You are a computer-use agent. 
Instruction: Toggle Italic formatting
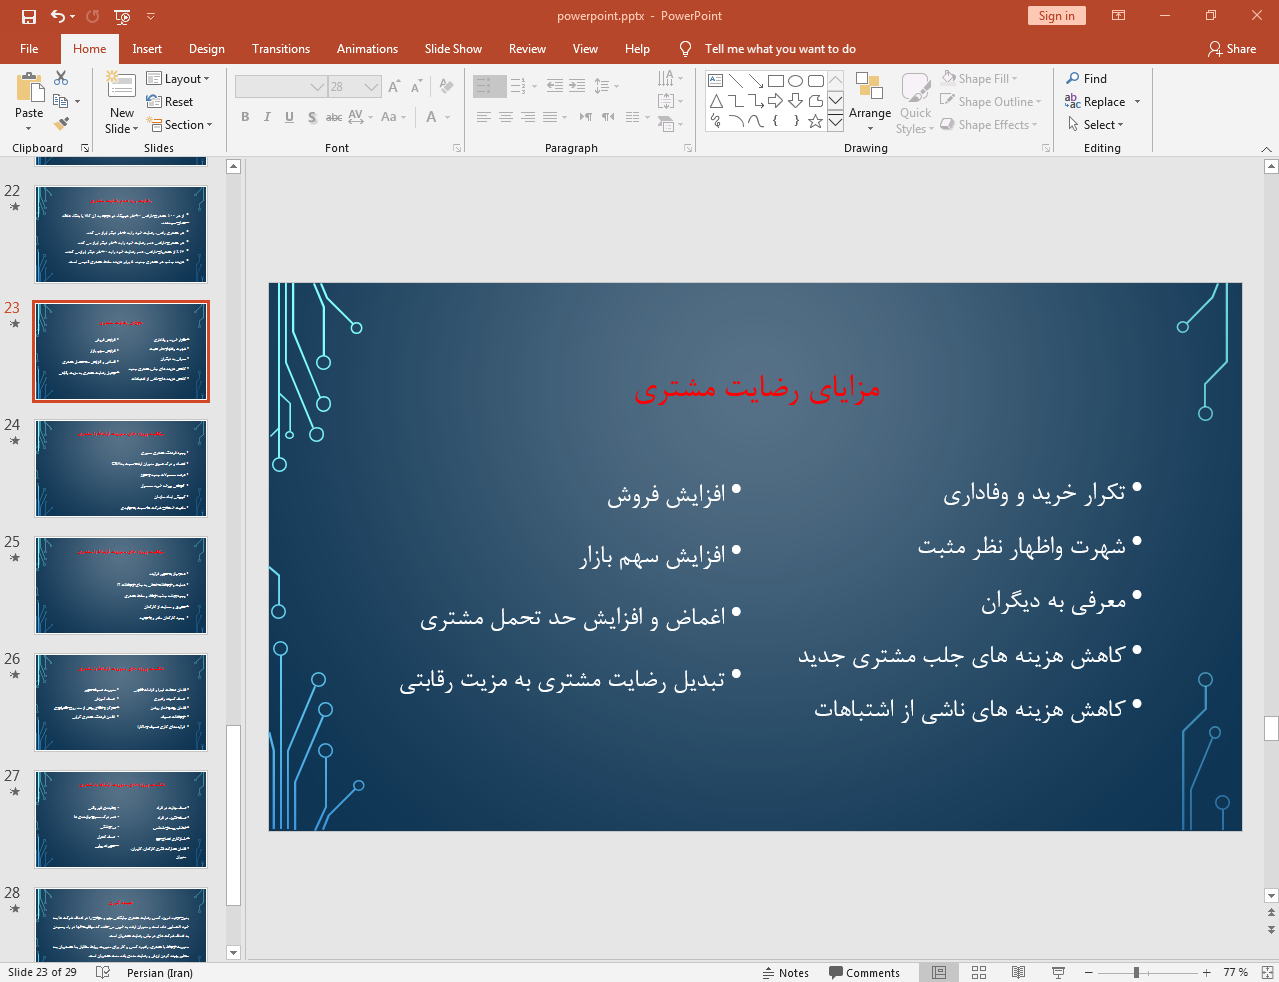(x=267, y=117)
